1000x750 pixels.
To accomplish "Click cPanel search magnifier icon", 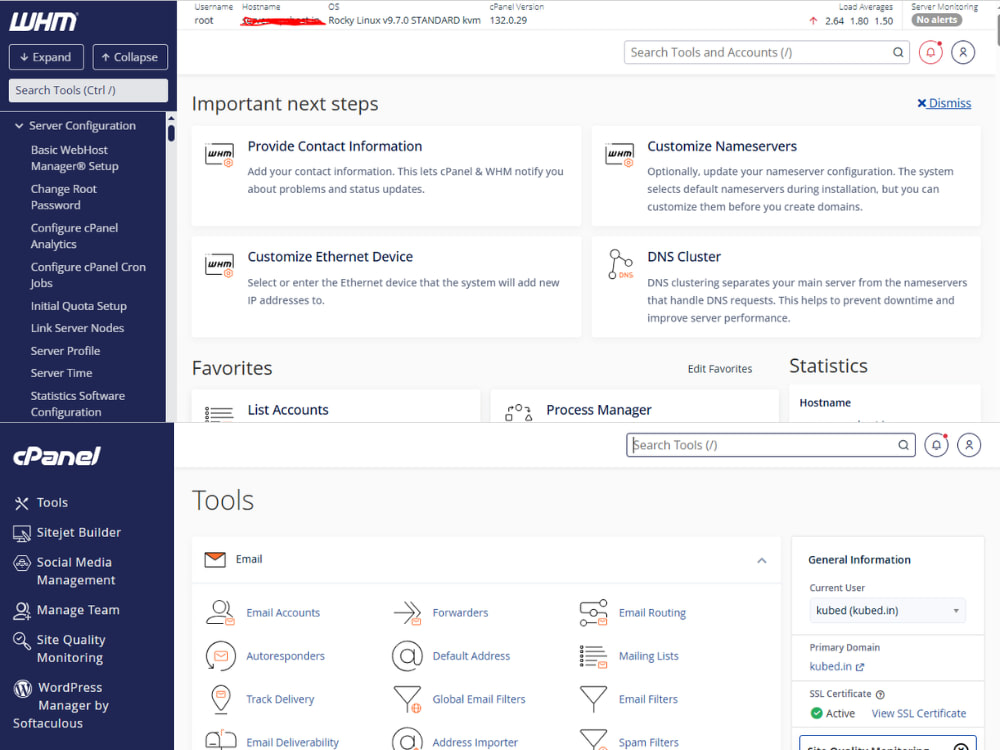I will coord(903,445).
